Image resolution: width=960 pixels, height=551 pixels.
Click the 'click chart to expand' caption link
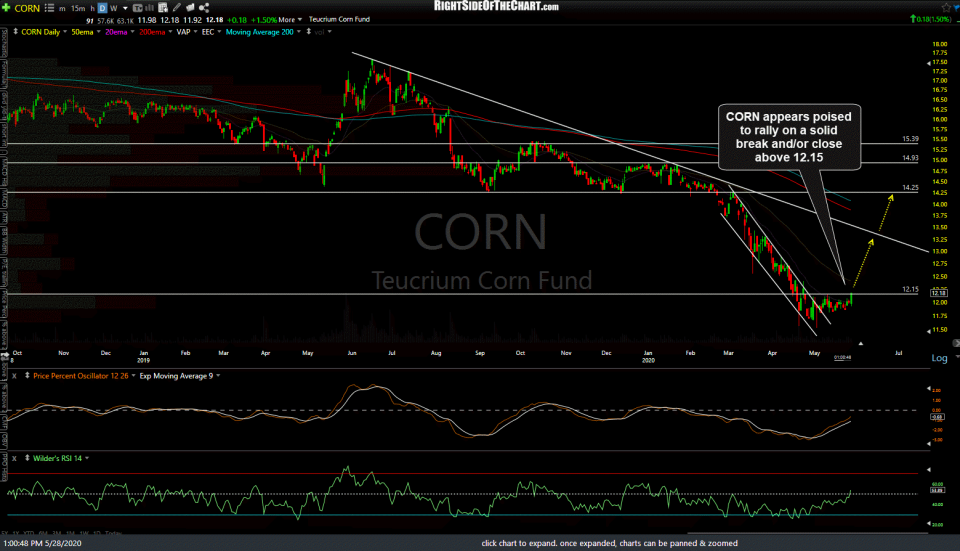(609, 543)
